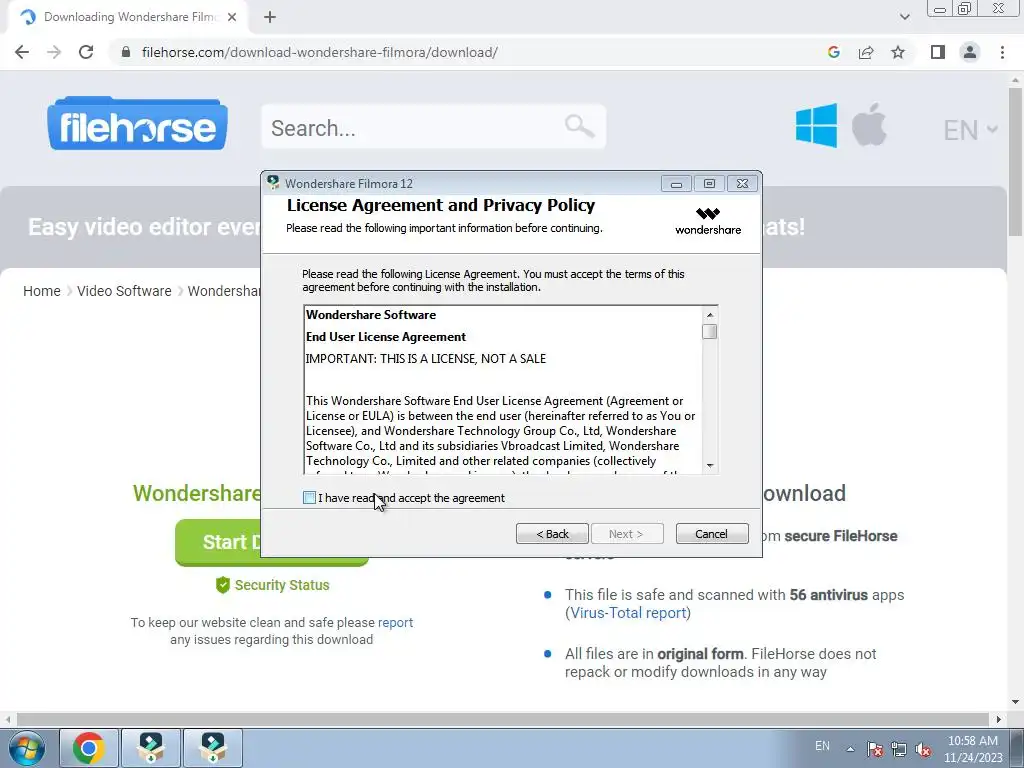Viewport: 1024px width, 768px height.
Task: Open Chrome three-dot menu
Action: (1002, 52)
